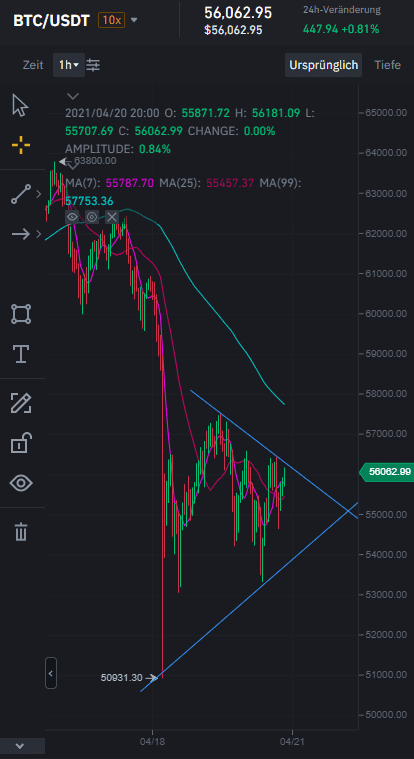Click the MA(99) value 57753.36

[x=89, y=201]
